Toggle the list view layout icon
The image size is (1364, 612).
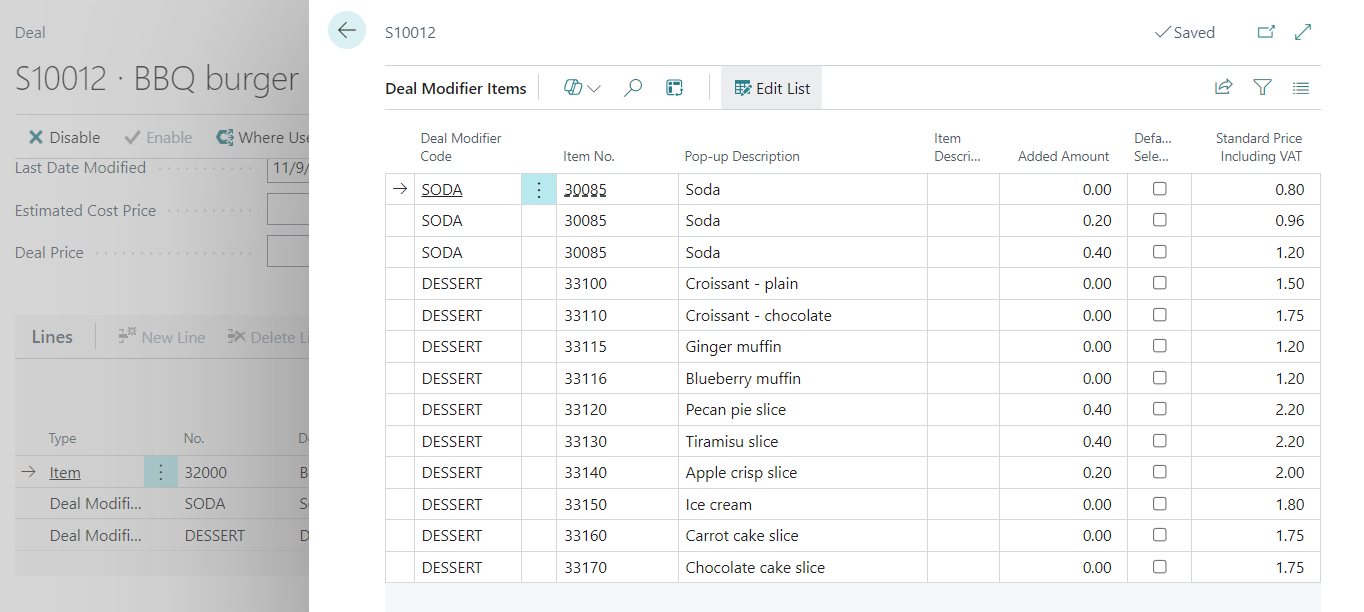coord(1301,88)
